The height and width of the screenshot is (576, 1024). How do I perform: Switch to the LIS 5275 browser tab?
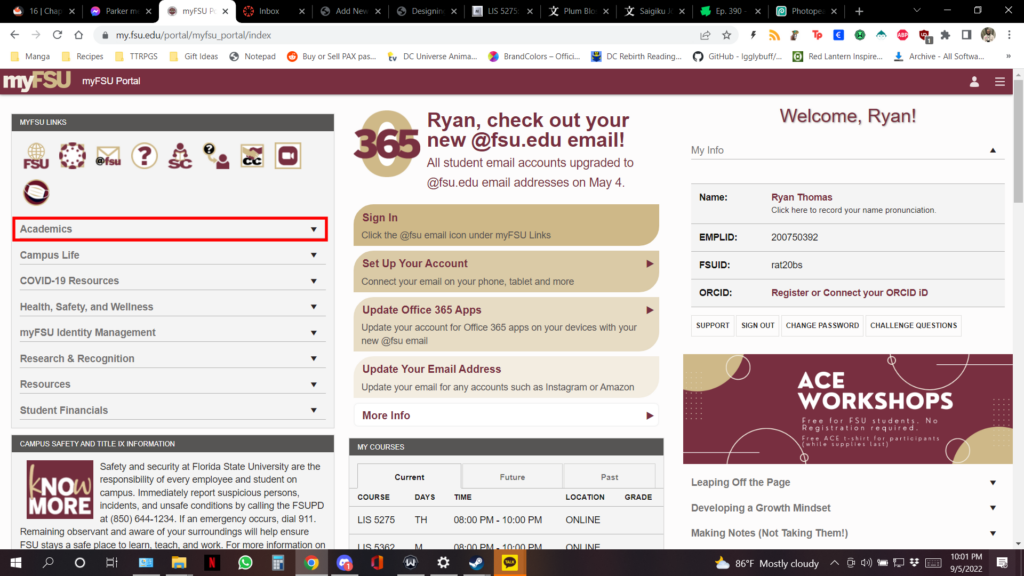(502, 11)
